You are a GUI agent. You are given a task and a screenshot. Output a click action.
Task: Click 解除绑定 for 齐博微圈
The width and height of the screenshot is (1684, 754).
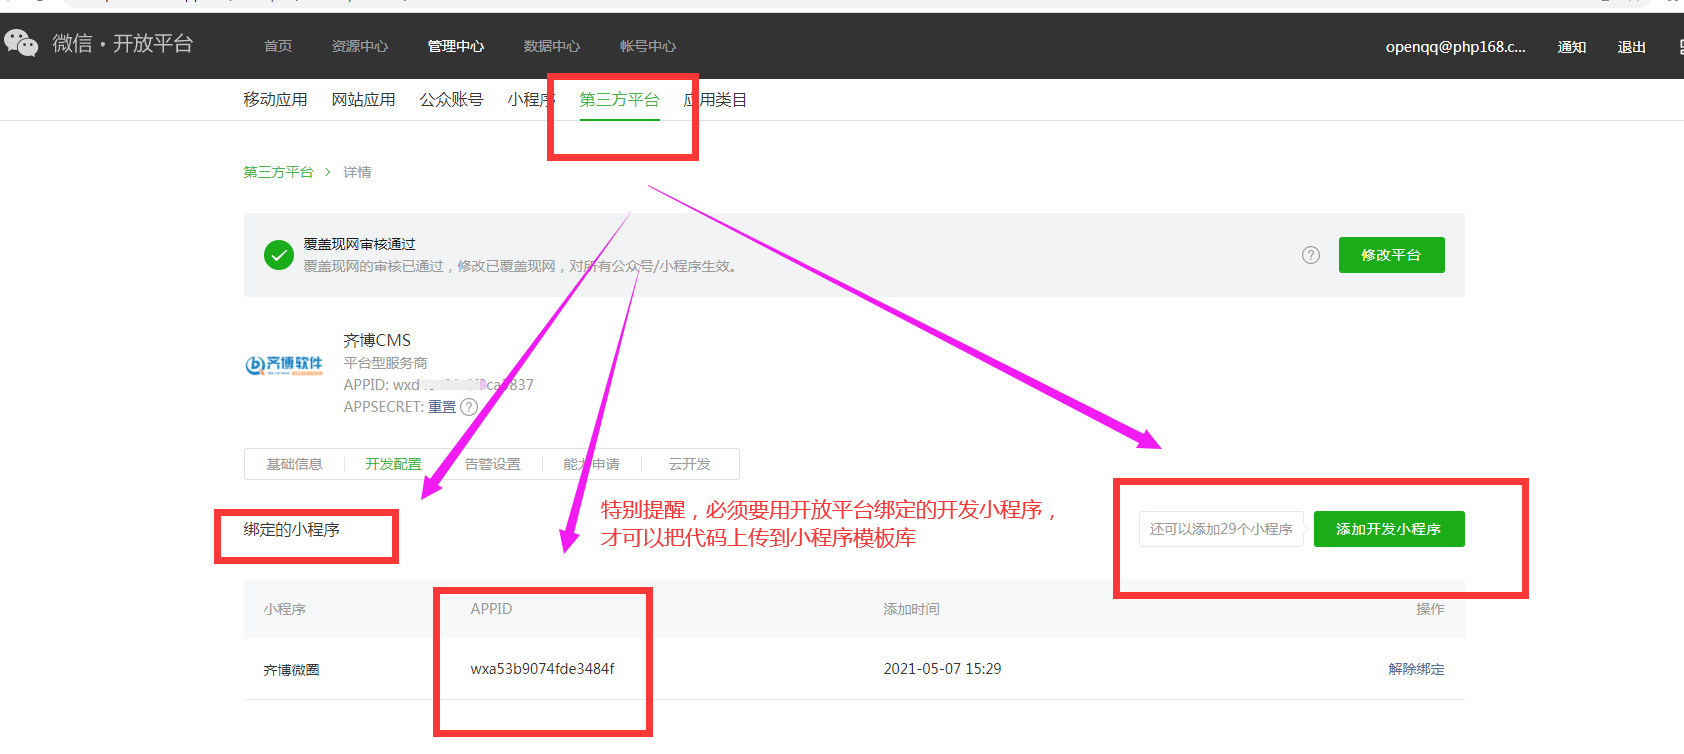1415,669
